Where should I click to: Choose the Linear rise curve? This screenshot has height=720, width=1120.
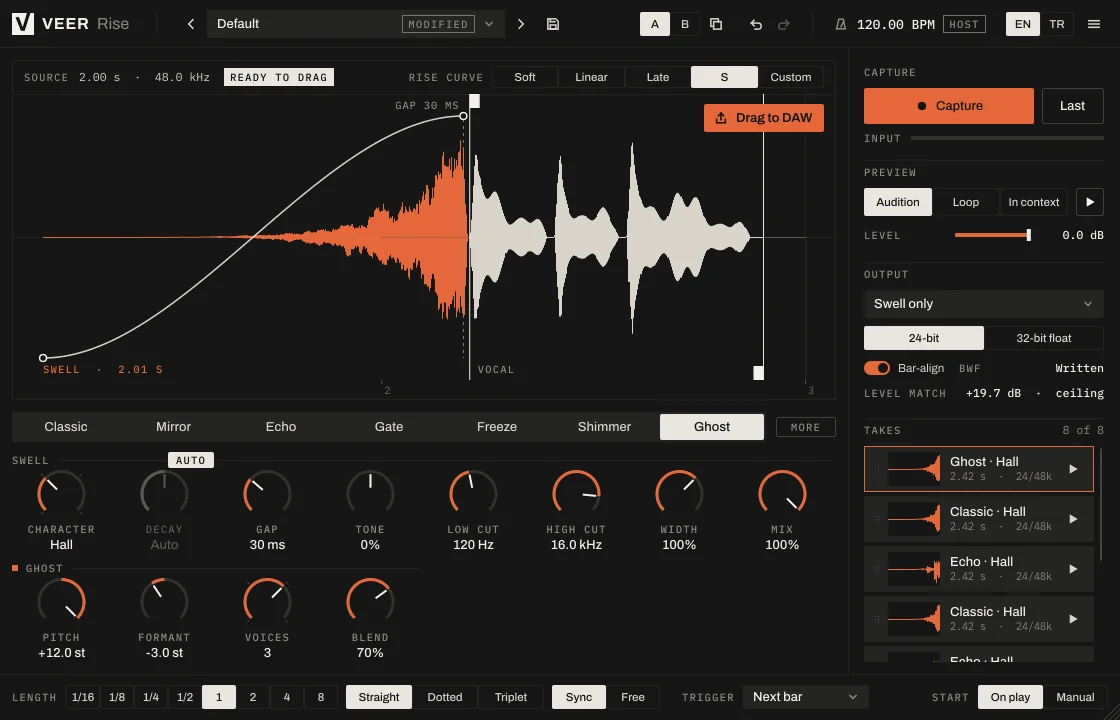point(591,77)
